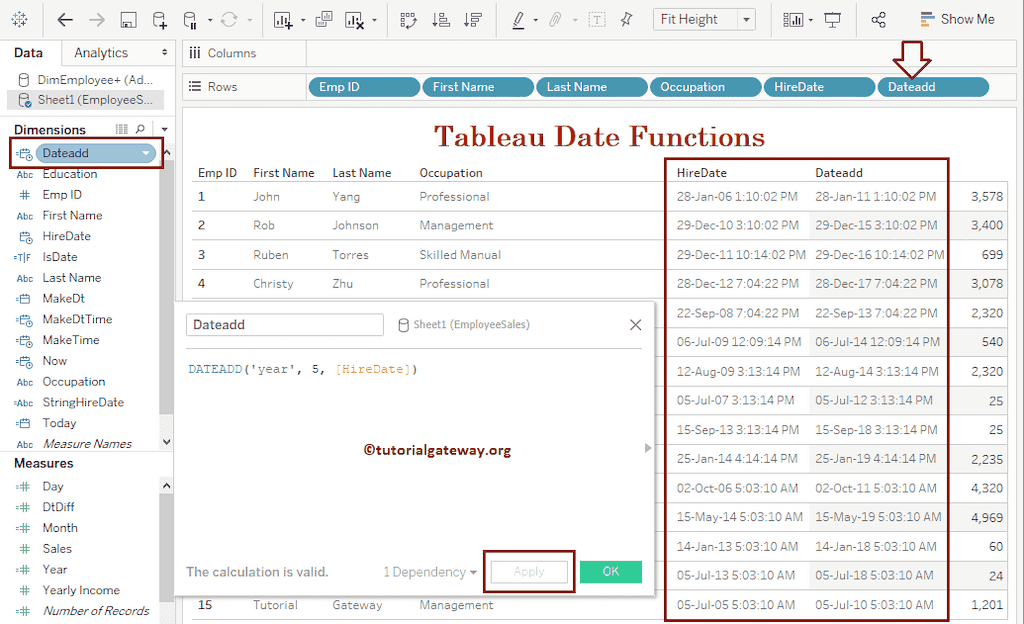Click the New Data Source icon
The width and height of the screenshot is (1024, 624).
pyautogui.click(x=158, y=18)
